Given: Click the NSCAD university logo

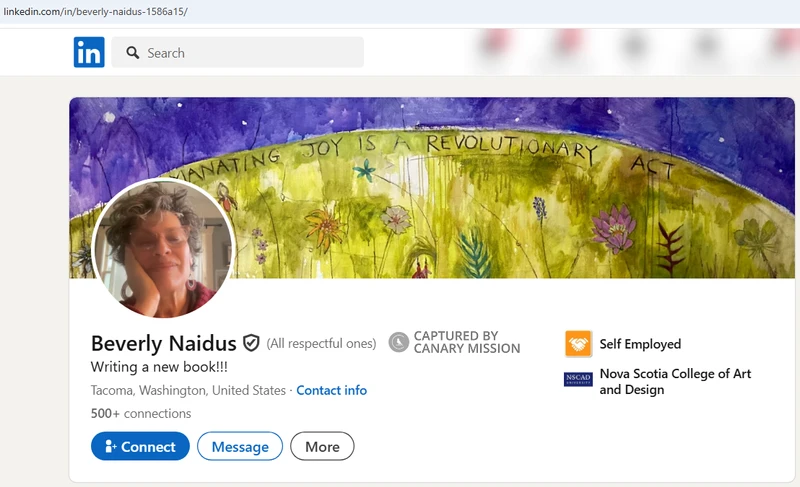Looking at the screenshot, I should coord(578,379).
